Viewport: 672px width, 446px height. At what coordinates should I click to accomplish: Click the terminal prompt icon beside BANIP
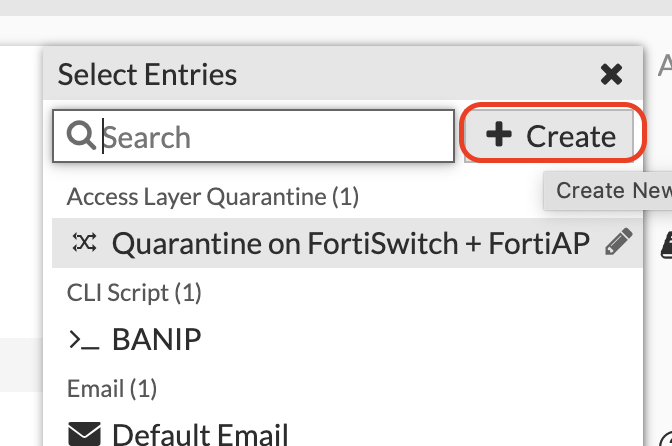84,340
